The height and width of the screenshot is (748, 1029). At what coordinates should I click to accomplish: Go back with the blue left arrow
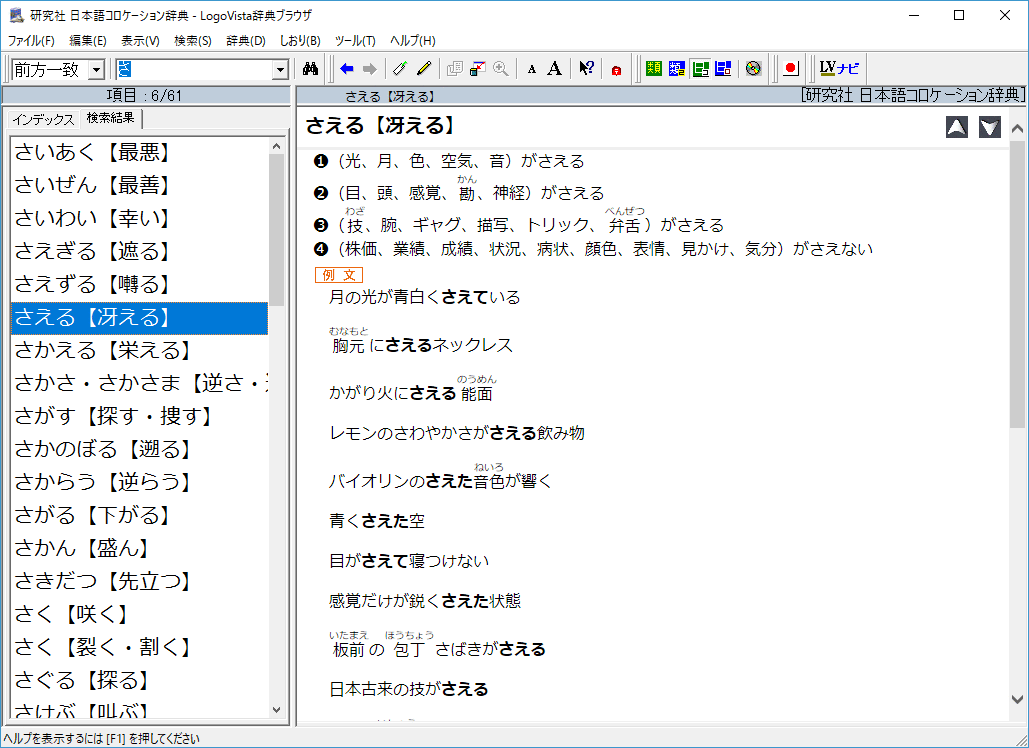(347, 68)
